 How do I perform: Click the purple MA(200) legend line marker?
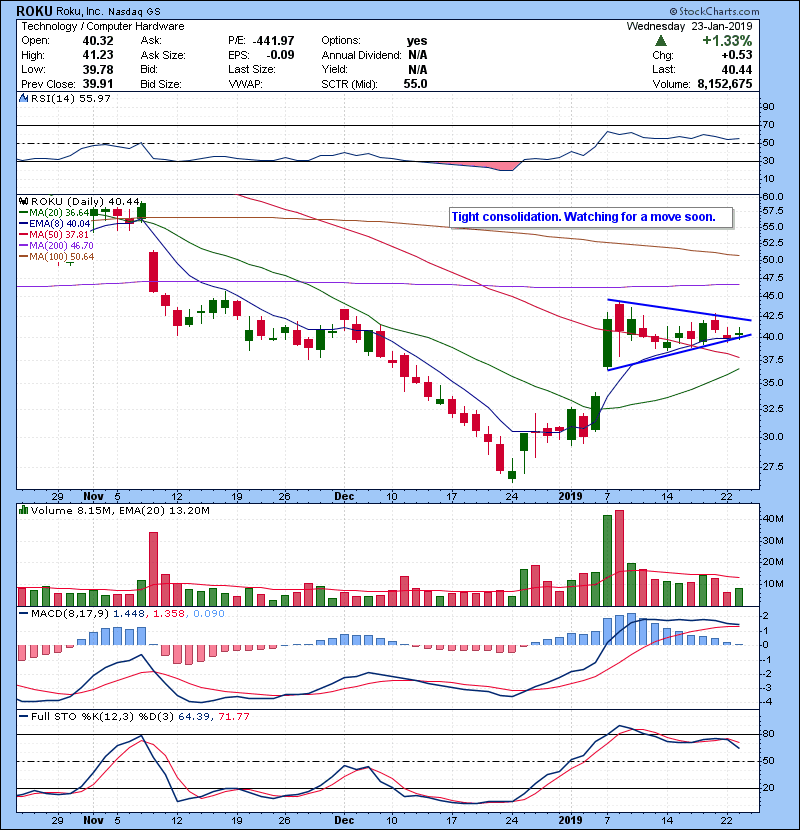pos(23,246)
